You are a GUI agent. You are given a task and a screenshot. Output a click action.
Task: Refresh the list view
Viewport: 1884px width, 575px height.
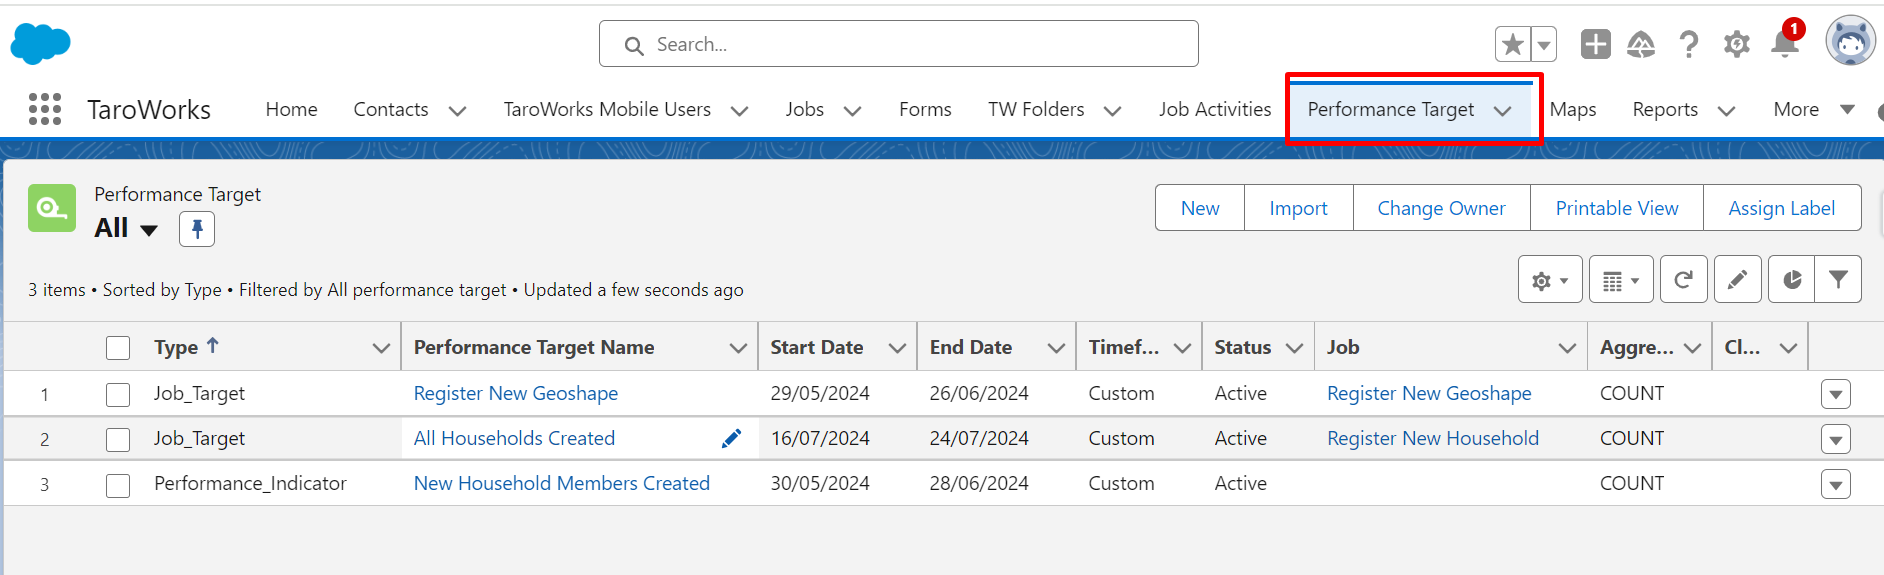(x=1683, y=280)
